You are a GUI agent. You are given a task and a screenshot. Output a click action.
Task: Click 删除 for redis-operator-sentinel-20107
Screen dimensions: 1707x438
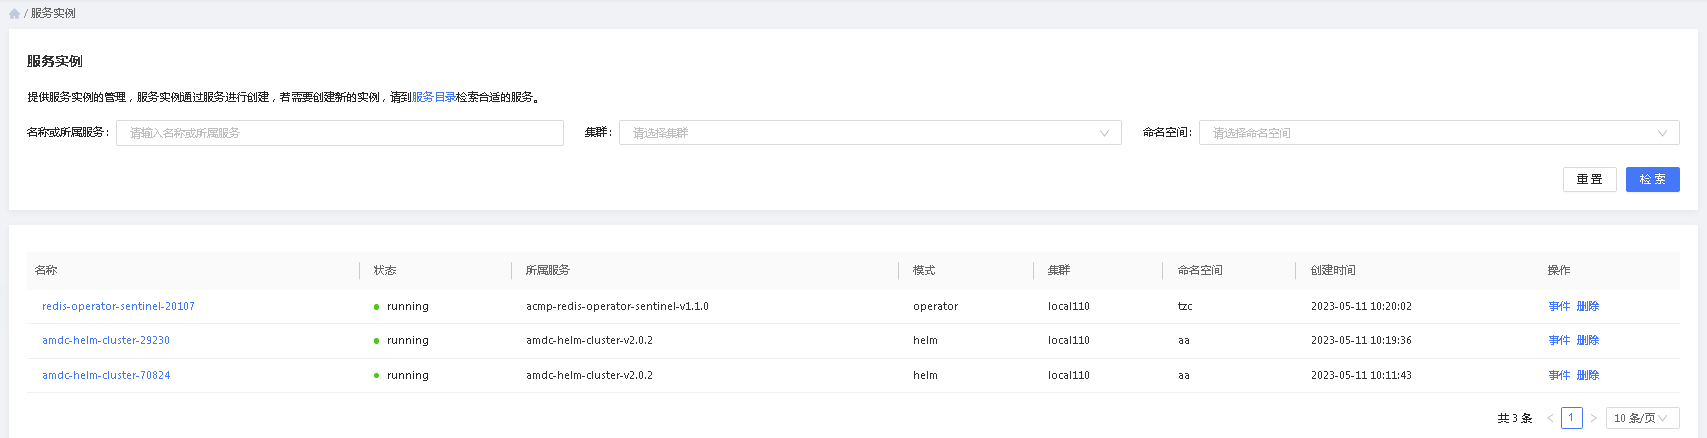click(1587, 306)
